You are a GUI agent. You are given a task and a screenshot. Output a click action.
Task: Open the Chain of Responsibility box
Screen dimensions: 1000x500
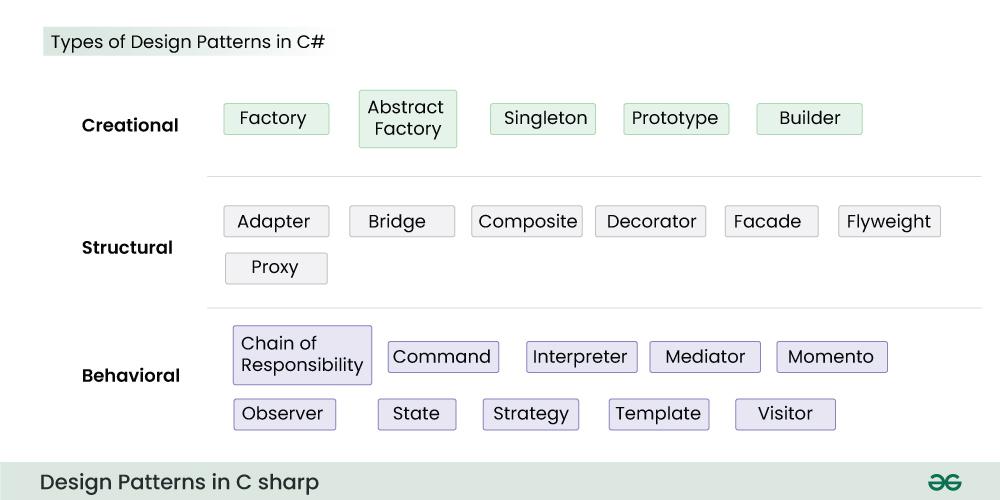point(302,355)
